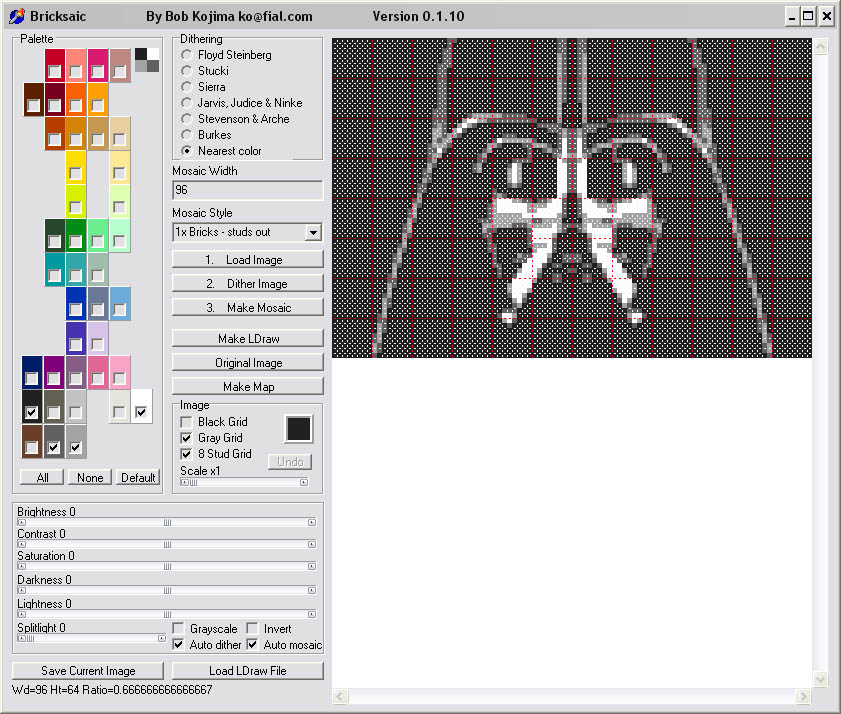Tick the Invert checkbox
This screenshot has height=714, width=841.
(x=252, y=629)
